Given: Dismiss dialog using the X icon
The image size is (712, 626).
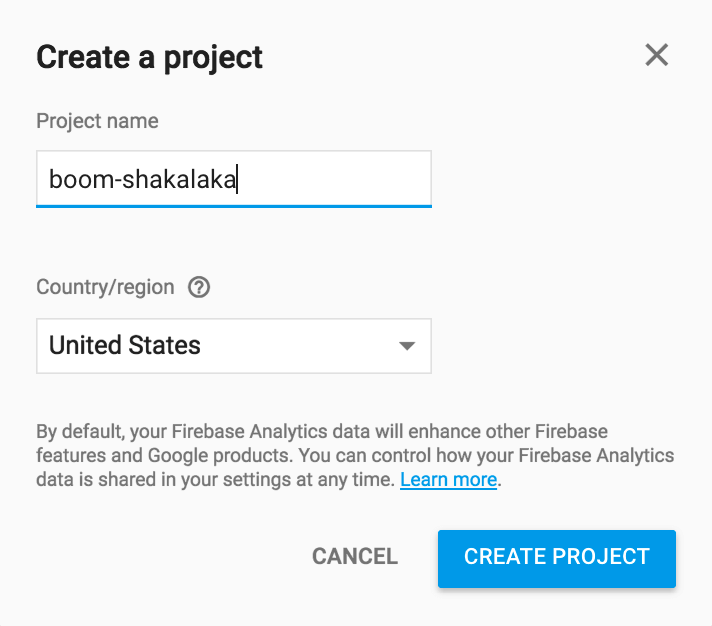Looking at the screenshot, I should point(657,55).
